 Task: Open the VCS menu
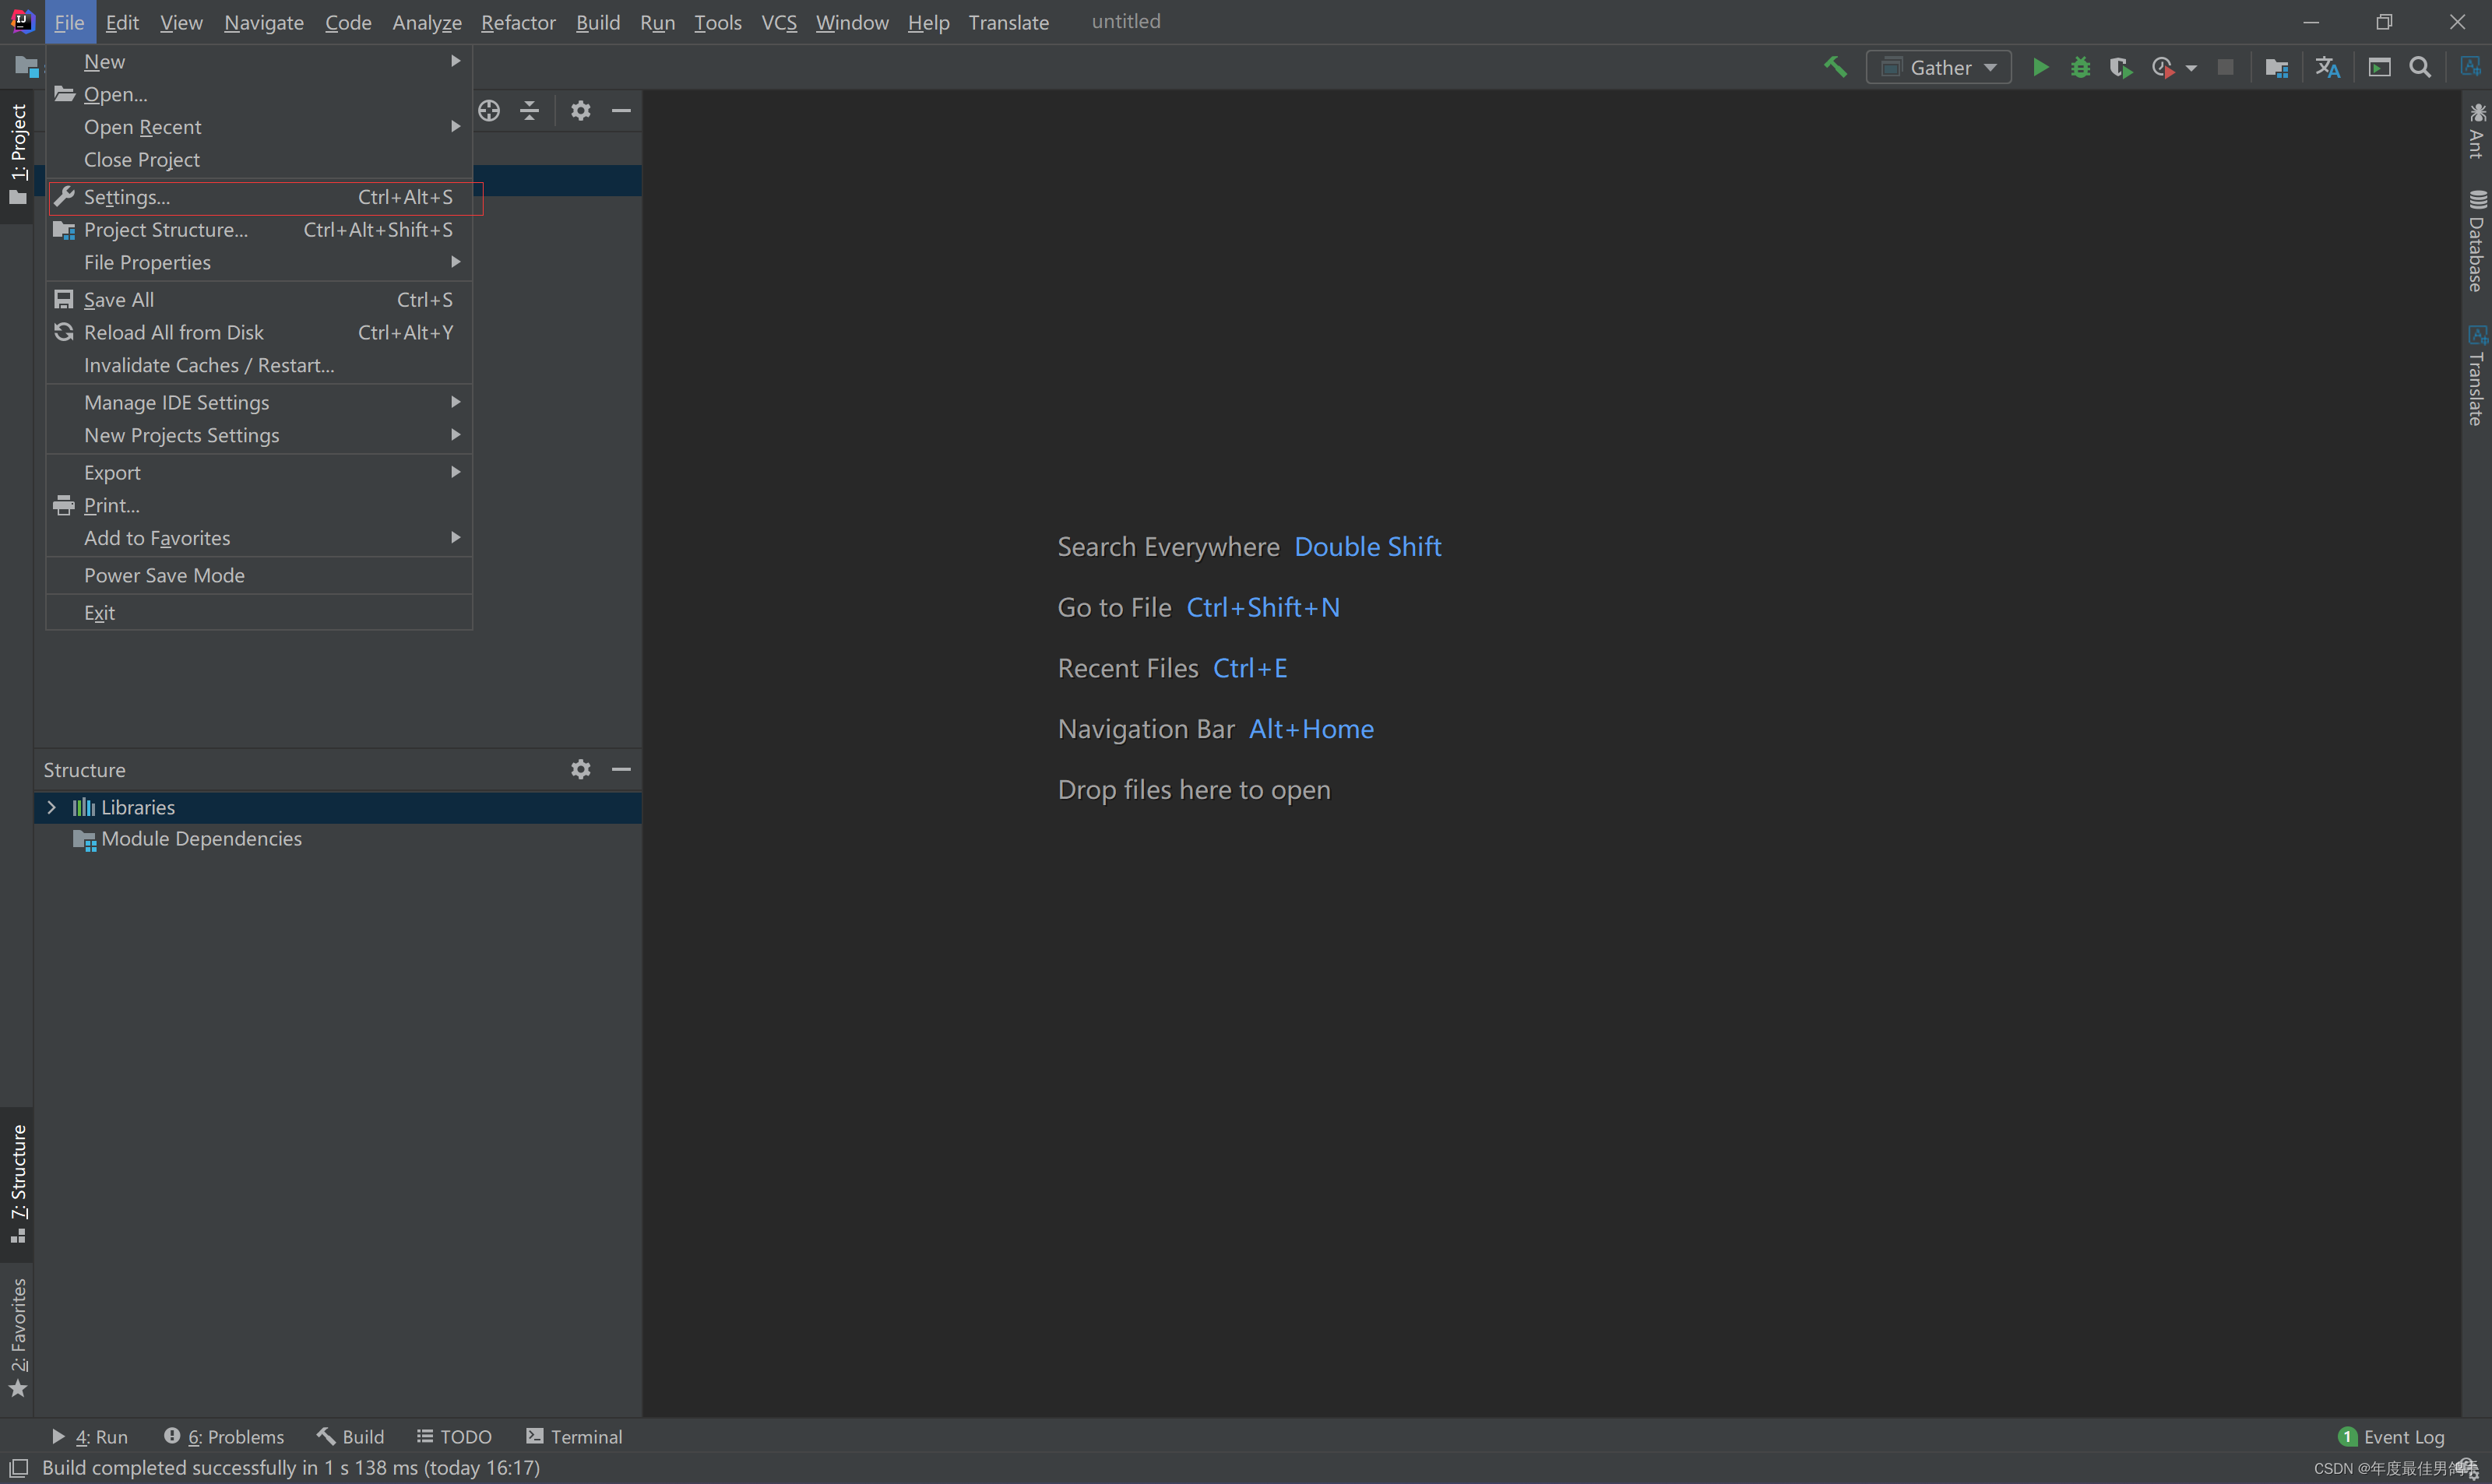(779, 22)
